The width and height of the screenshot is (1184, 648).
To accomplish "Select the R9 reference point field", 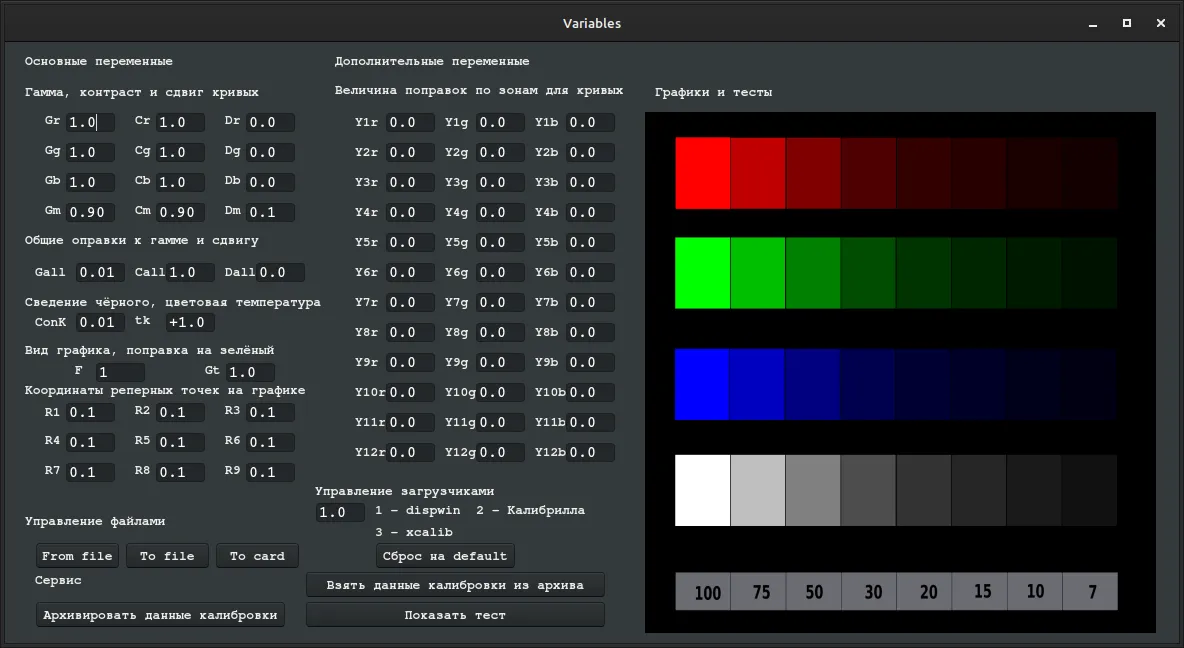I will (270, 472).
